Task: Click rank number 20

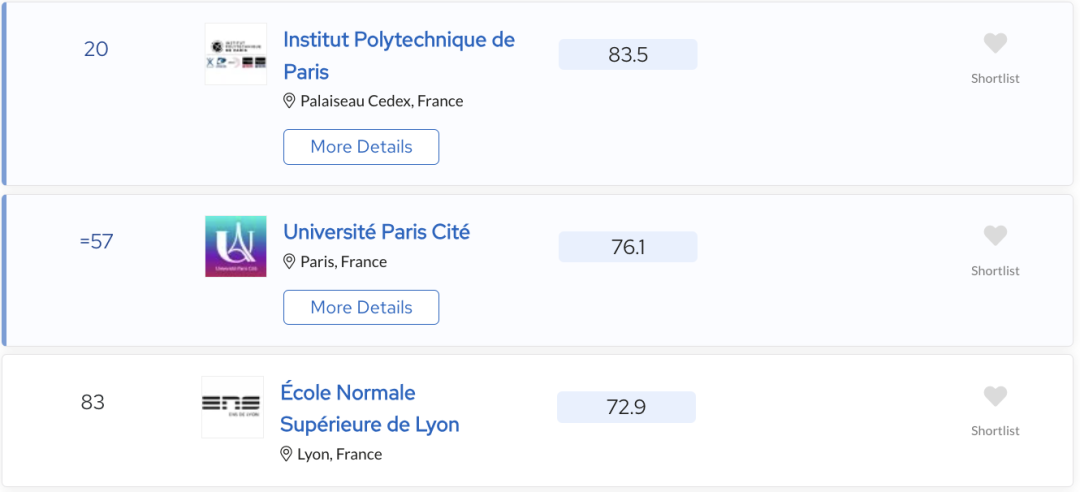Action: coord(96,49)
